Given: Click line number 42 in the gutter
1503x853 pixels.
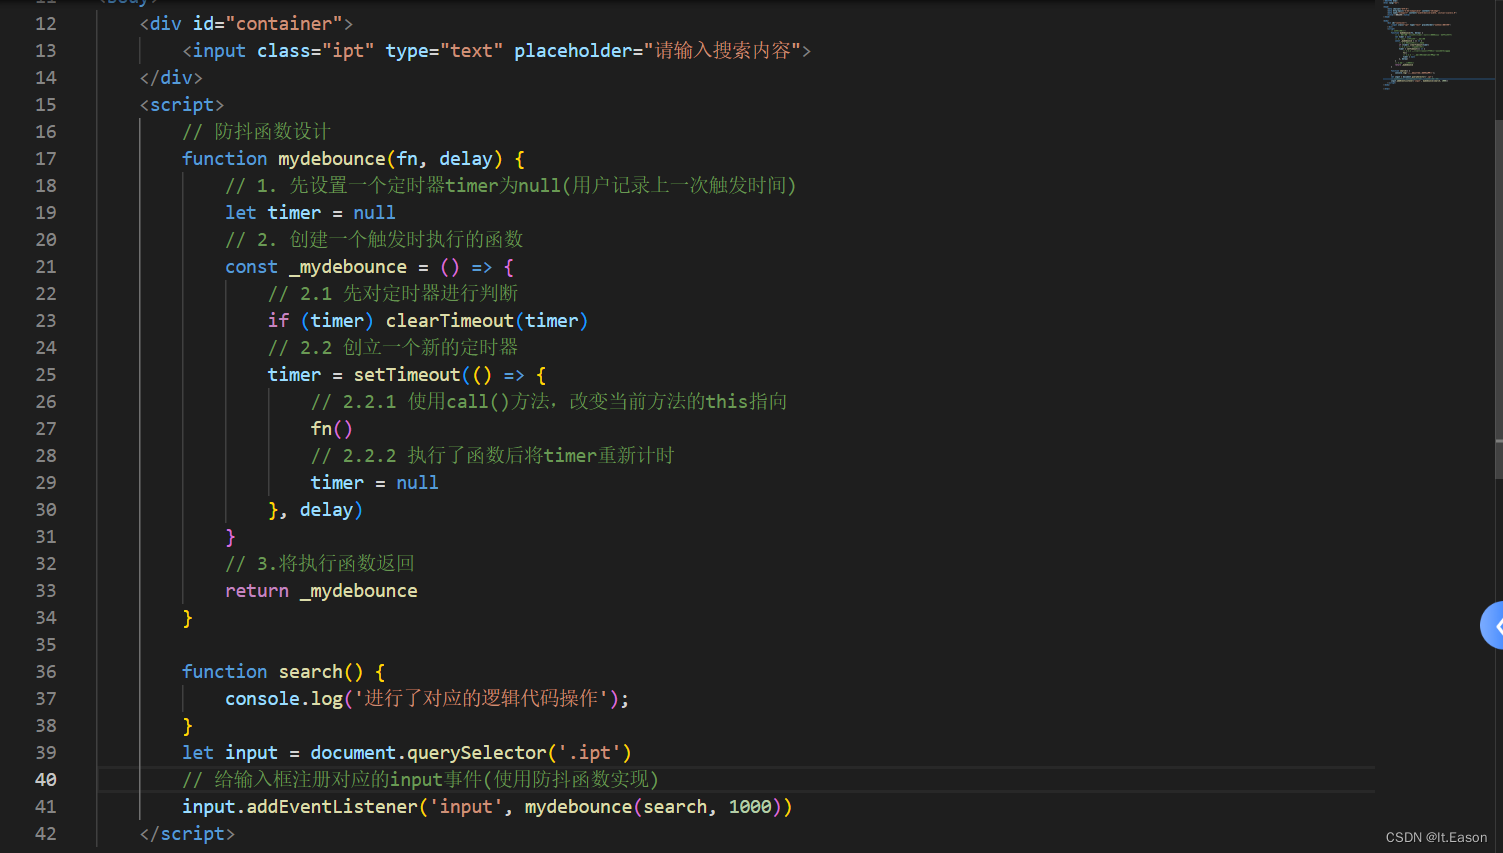Looking at the screenshot, I should click(46, 833).
